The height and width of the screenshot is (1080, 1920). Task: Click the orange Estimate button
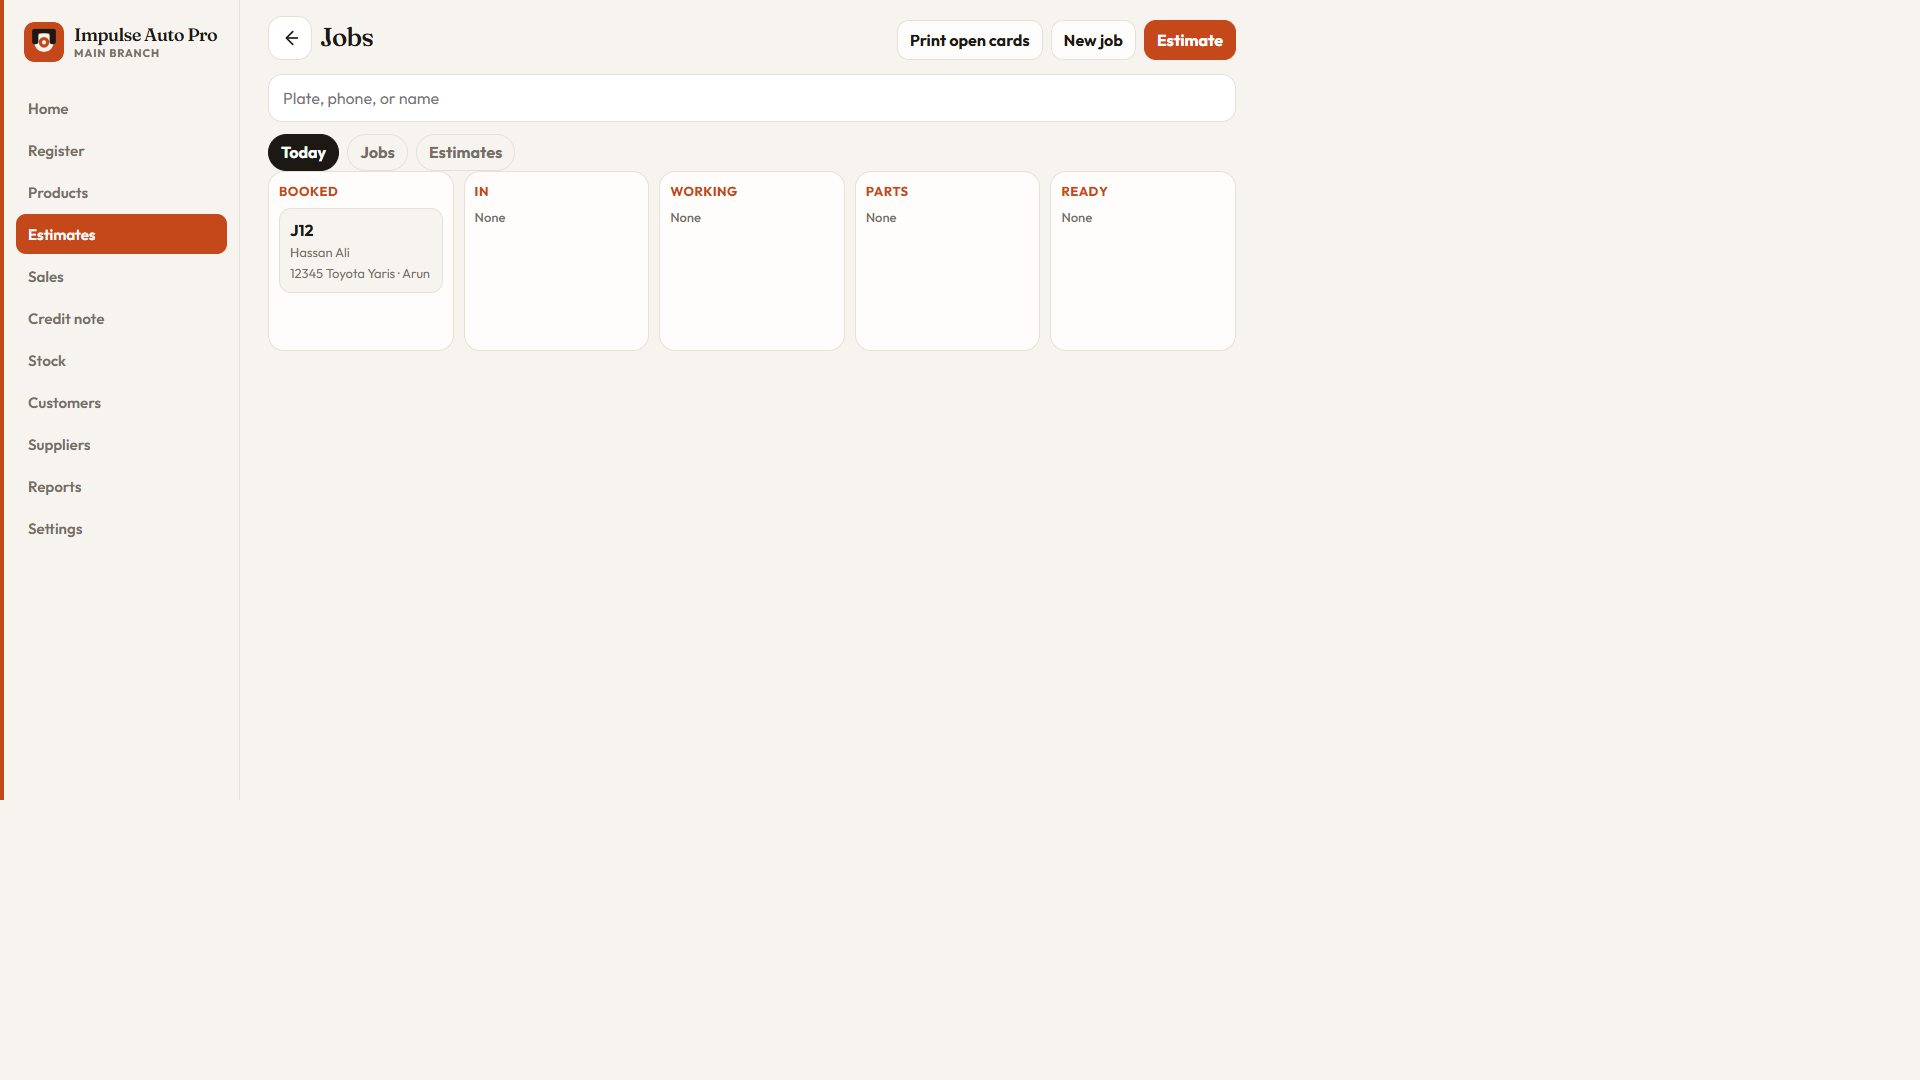coord(1189,40)
